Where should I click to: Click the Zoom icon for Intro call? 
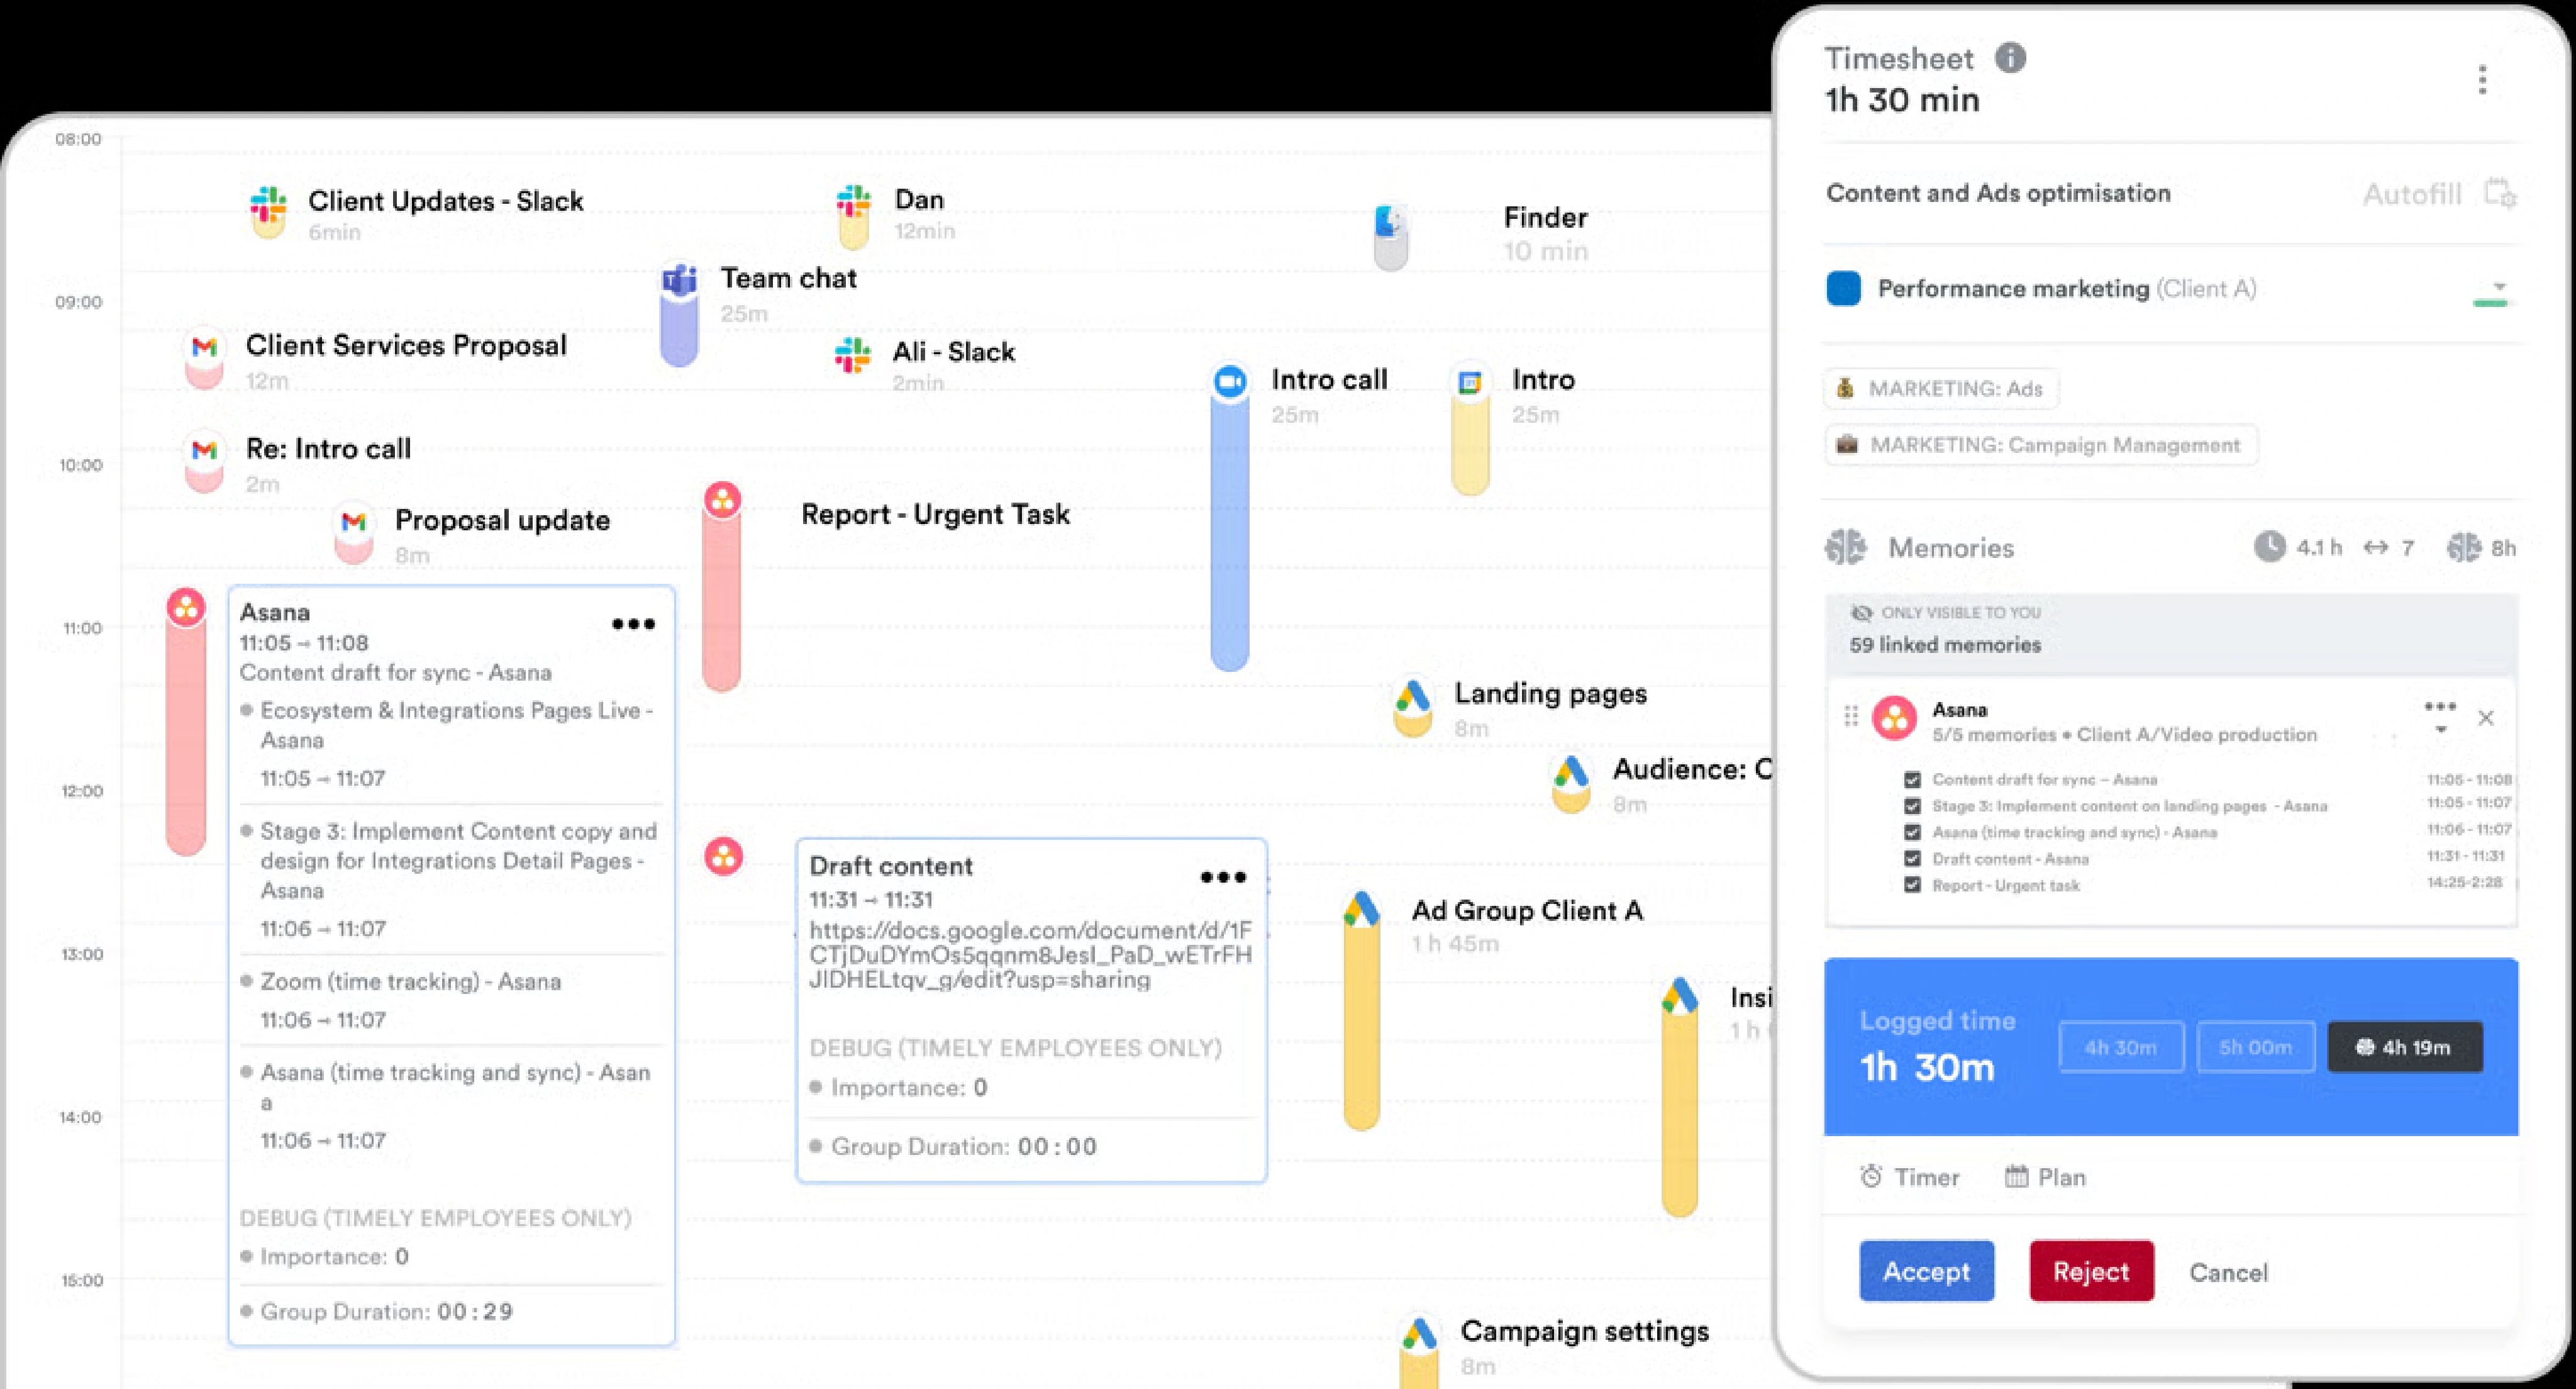coord(1230,382)
